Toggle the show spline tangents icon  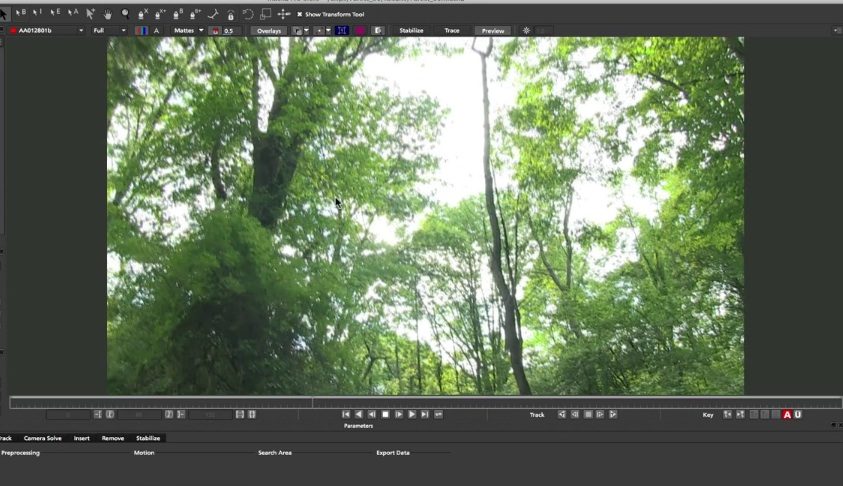[x=319, y=31]
